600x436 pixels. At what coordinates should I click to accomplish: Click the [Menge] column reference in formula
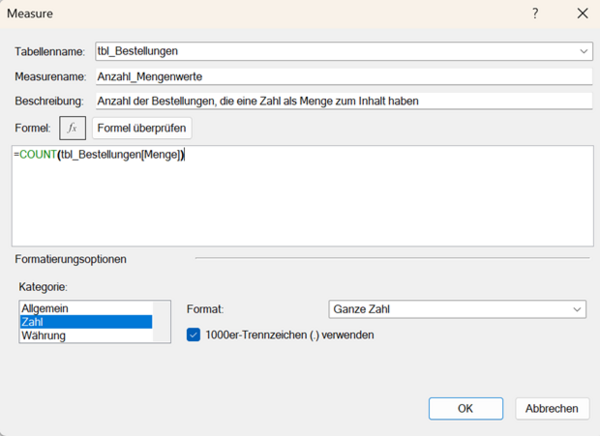pyautogui.click(x=160, y=154)
